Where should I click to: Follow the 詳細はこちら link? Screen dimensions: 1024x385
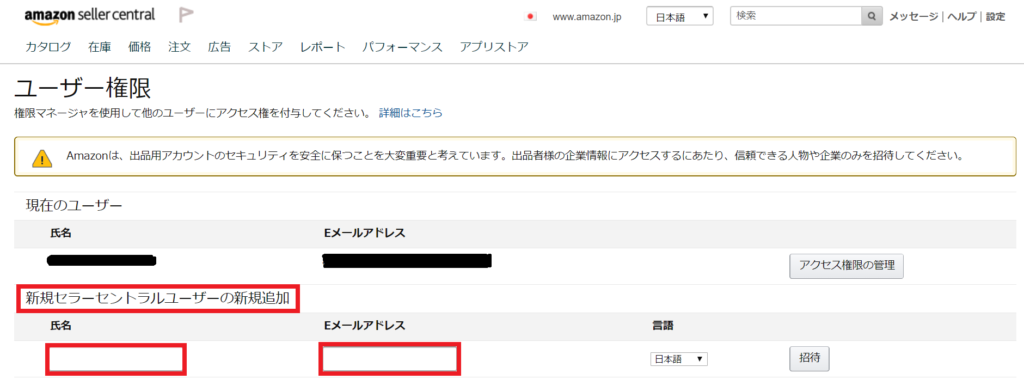pyautogui.click(x=411, y=113)
